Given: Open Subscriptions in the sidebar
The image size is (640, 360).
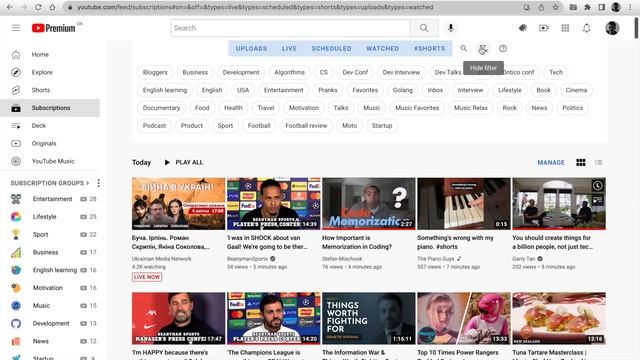Looking at the screenshot, I should click(50, 108).
